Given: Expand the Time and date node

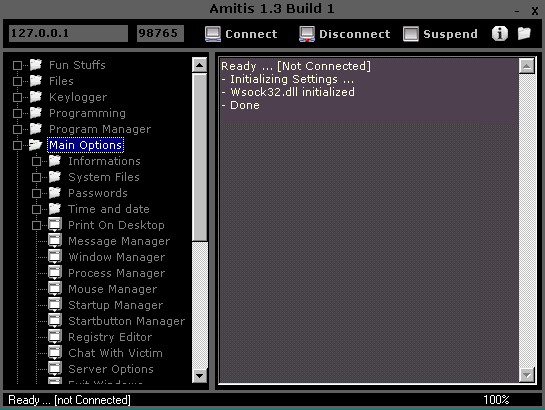Looking at the screenshot, I should pos(36,209).
